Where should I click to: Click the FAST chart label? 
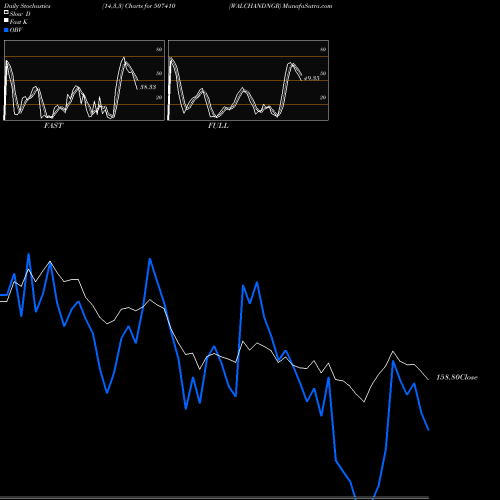53,126
